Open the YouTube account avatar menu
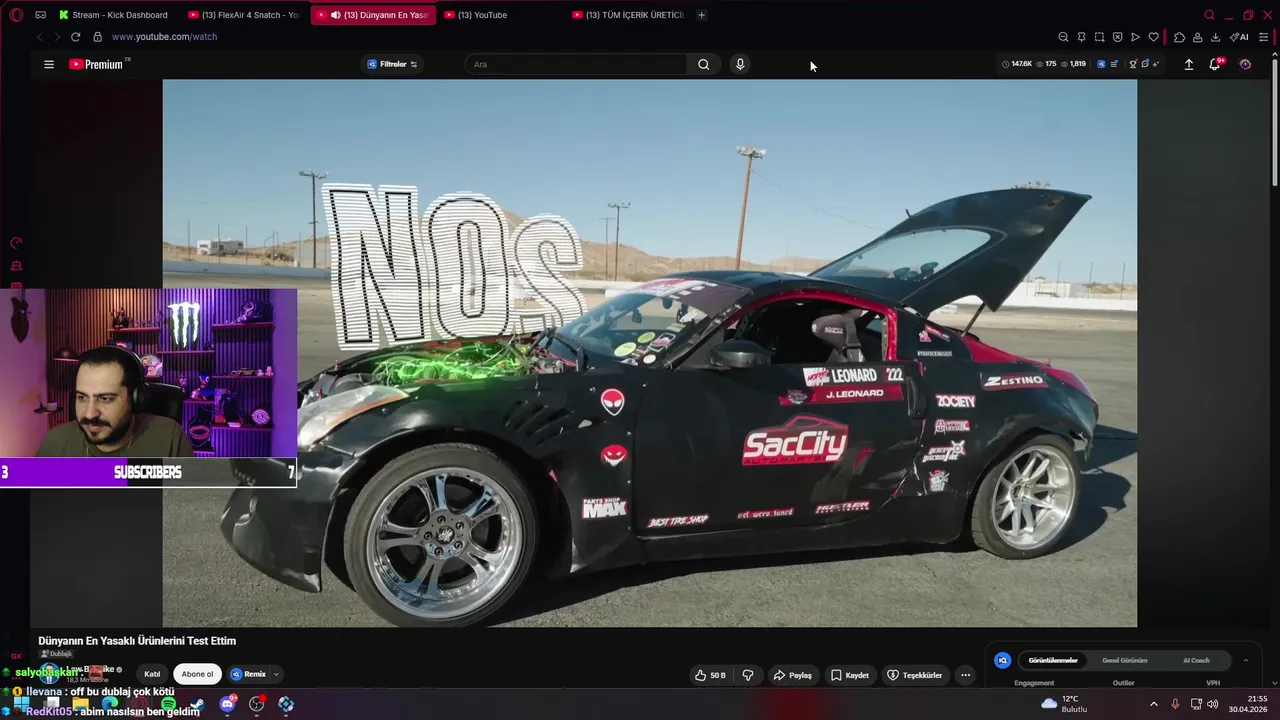The width and height of the screenshot is (1280, 720). click(x=1245, y=64)
